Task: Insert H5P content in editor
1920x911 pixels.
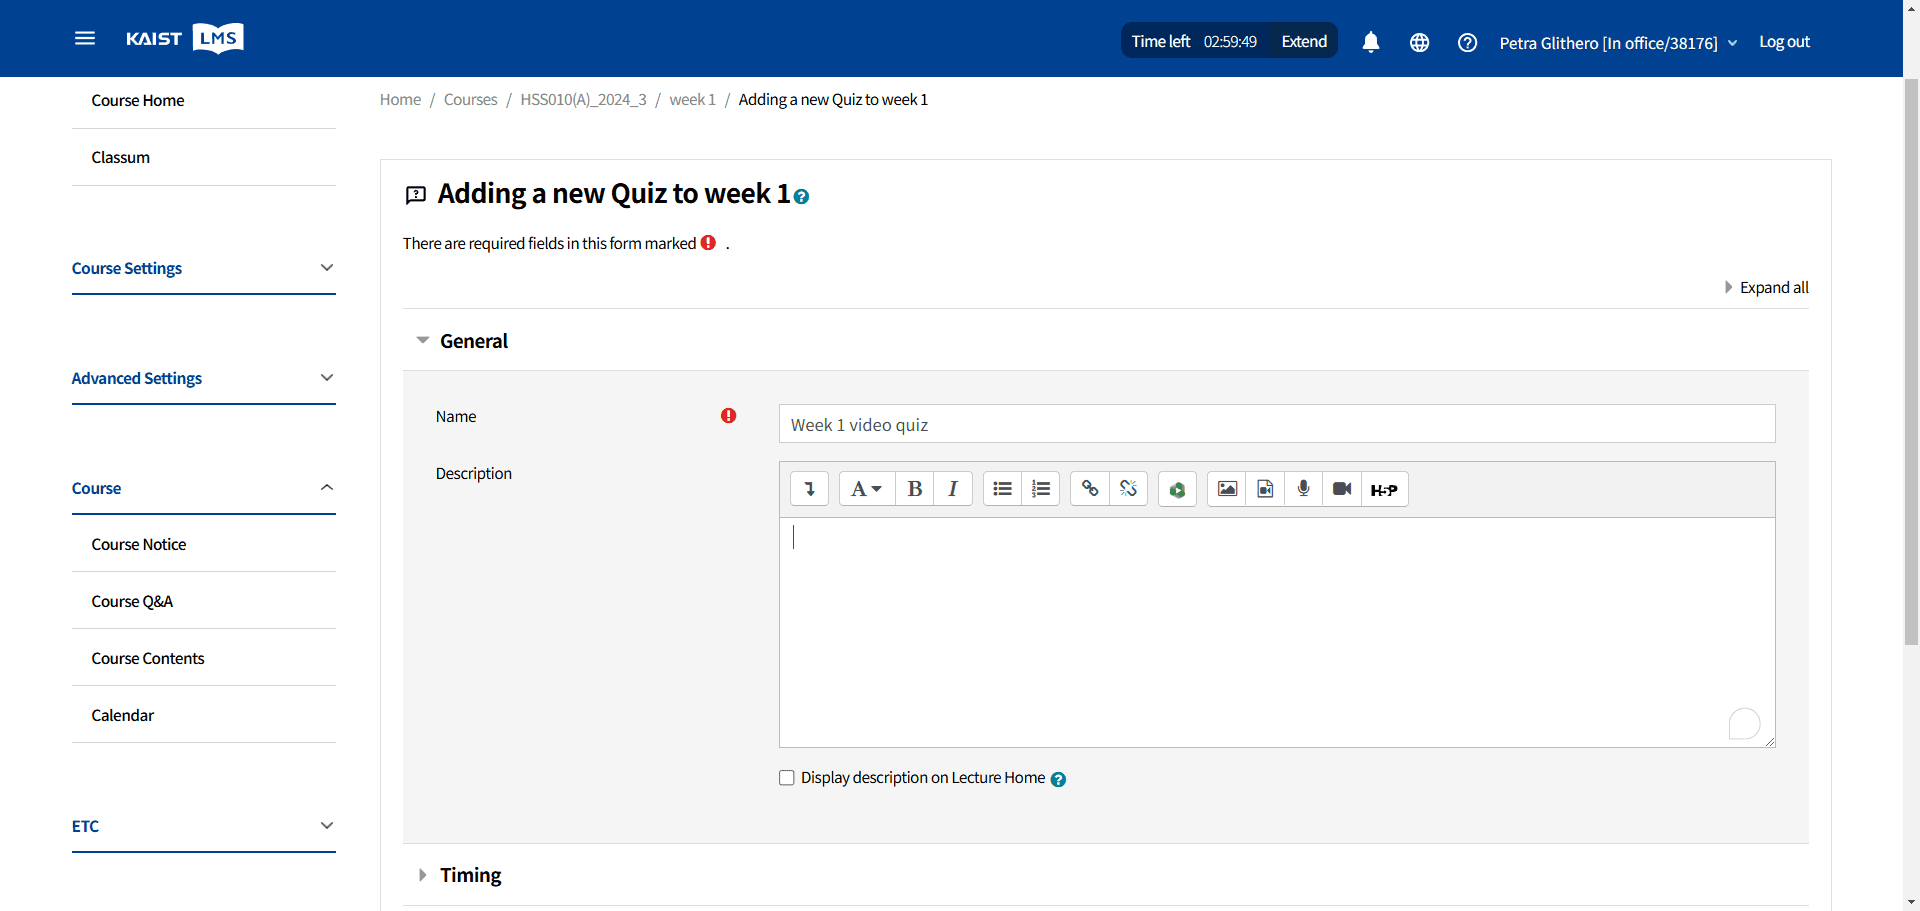Action: click(x=1384, y=489)
